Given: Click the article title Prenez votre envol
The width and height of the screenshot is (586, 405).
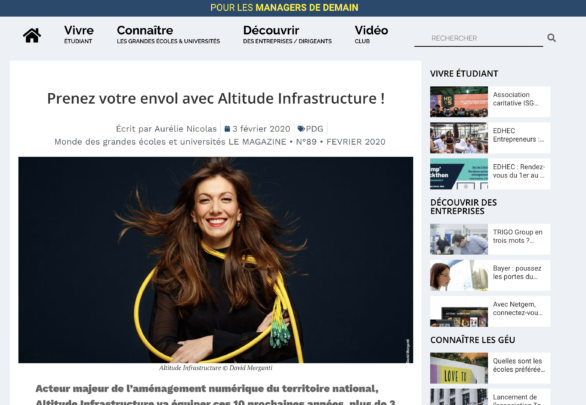Looking at the screenshot, I should (x=216, y=99).
